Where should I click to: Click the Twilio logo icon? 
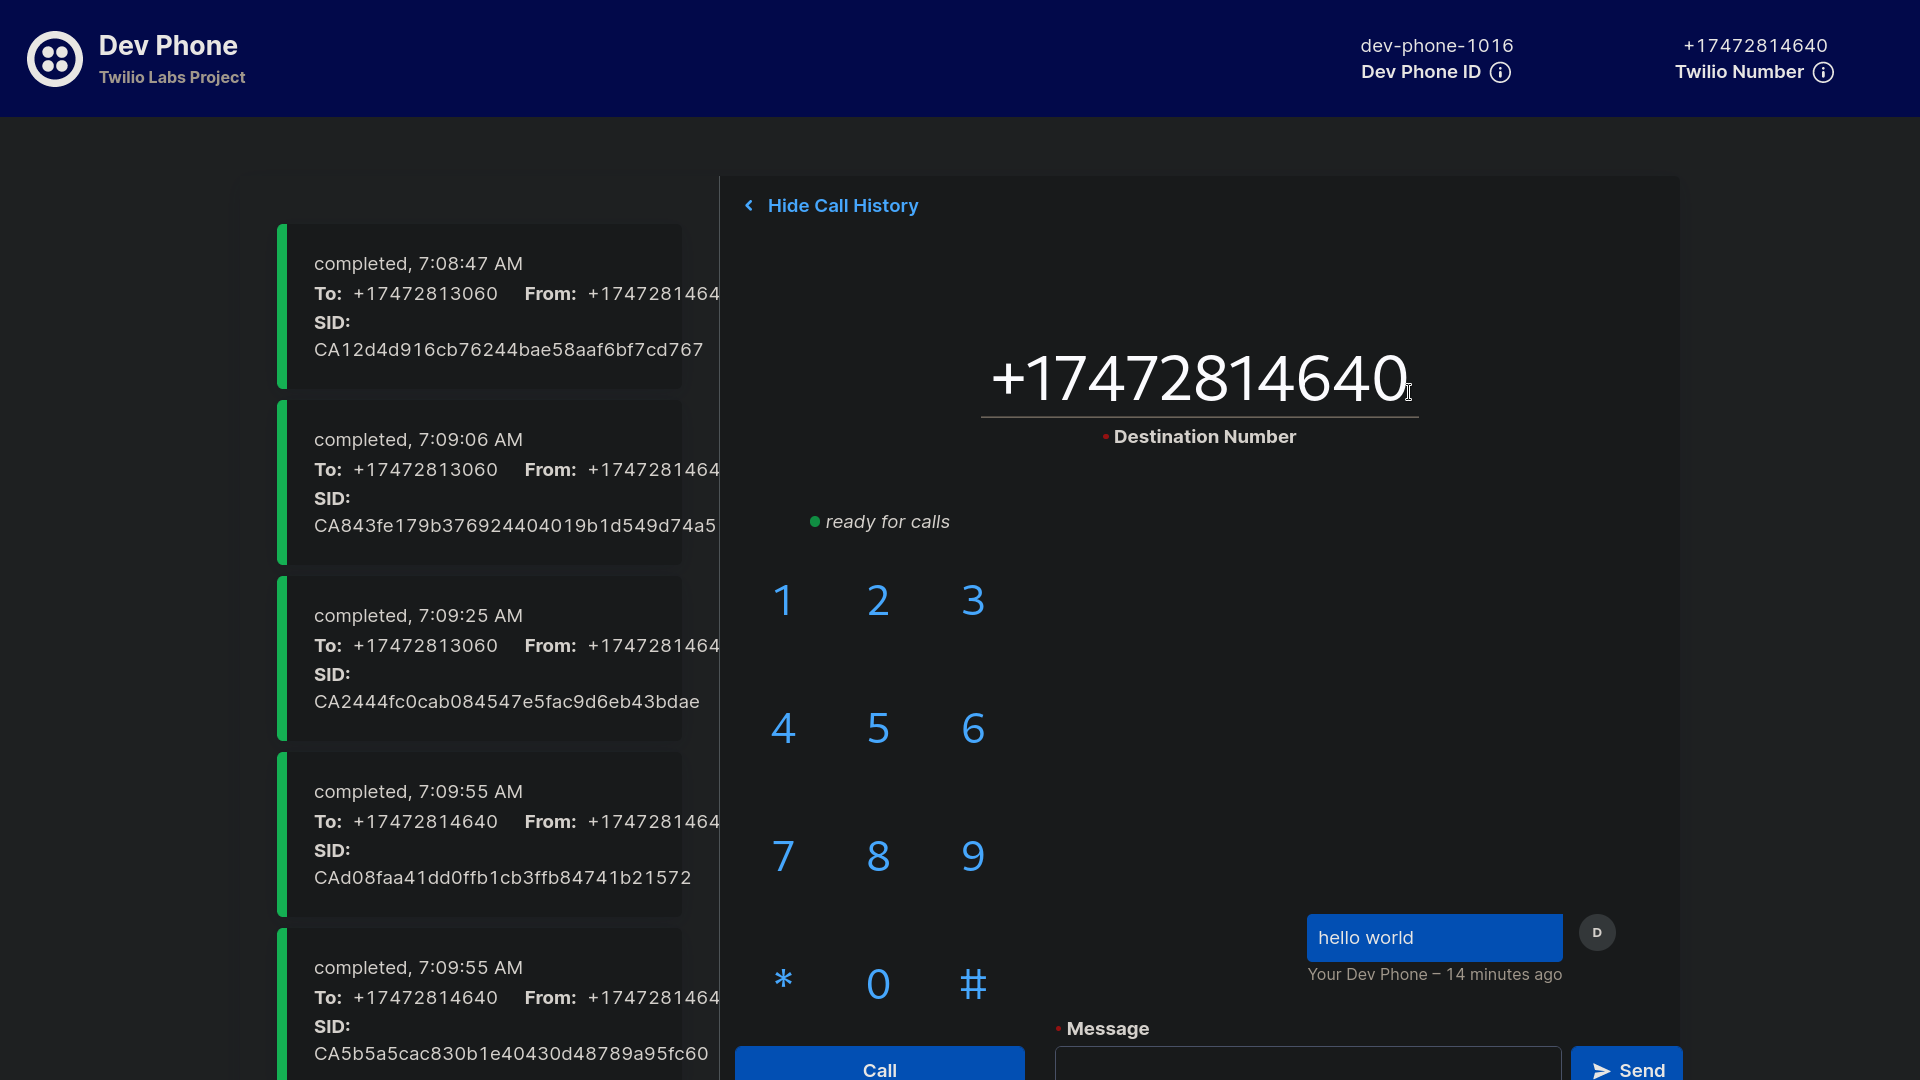tap(55, 59)
